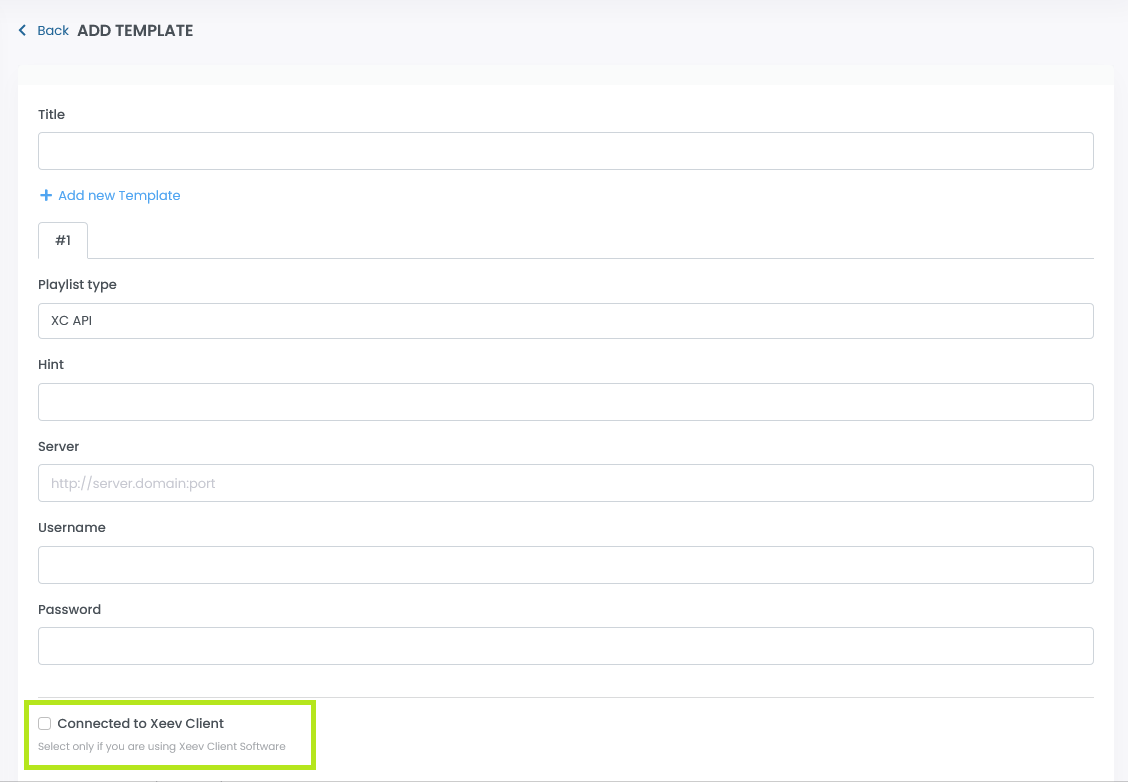
Task: Click the Server field label
Action: pos(58,446)
